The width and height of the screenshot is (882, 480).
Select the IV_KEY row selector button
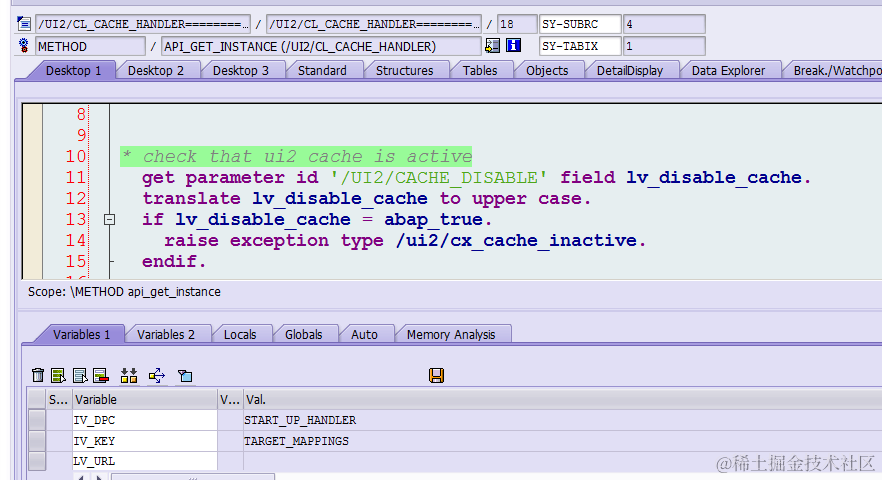(x=37, y=441)
